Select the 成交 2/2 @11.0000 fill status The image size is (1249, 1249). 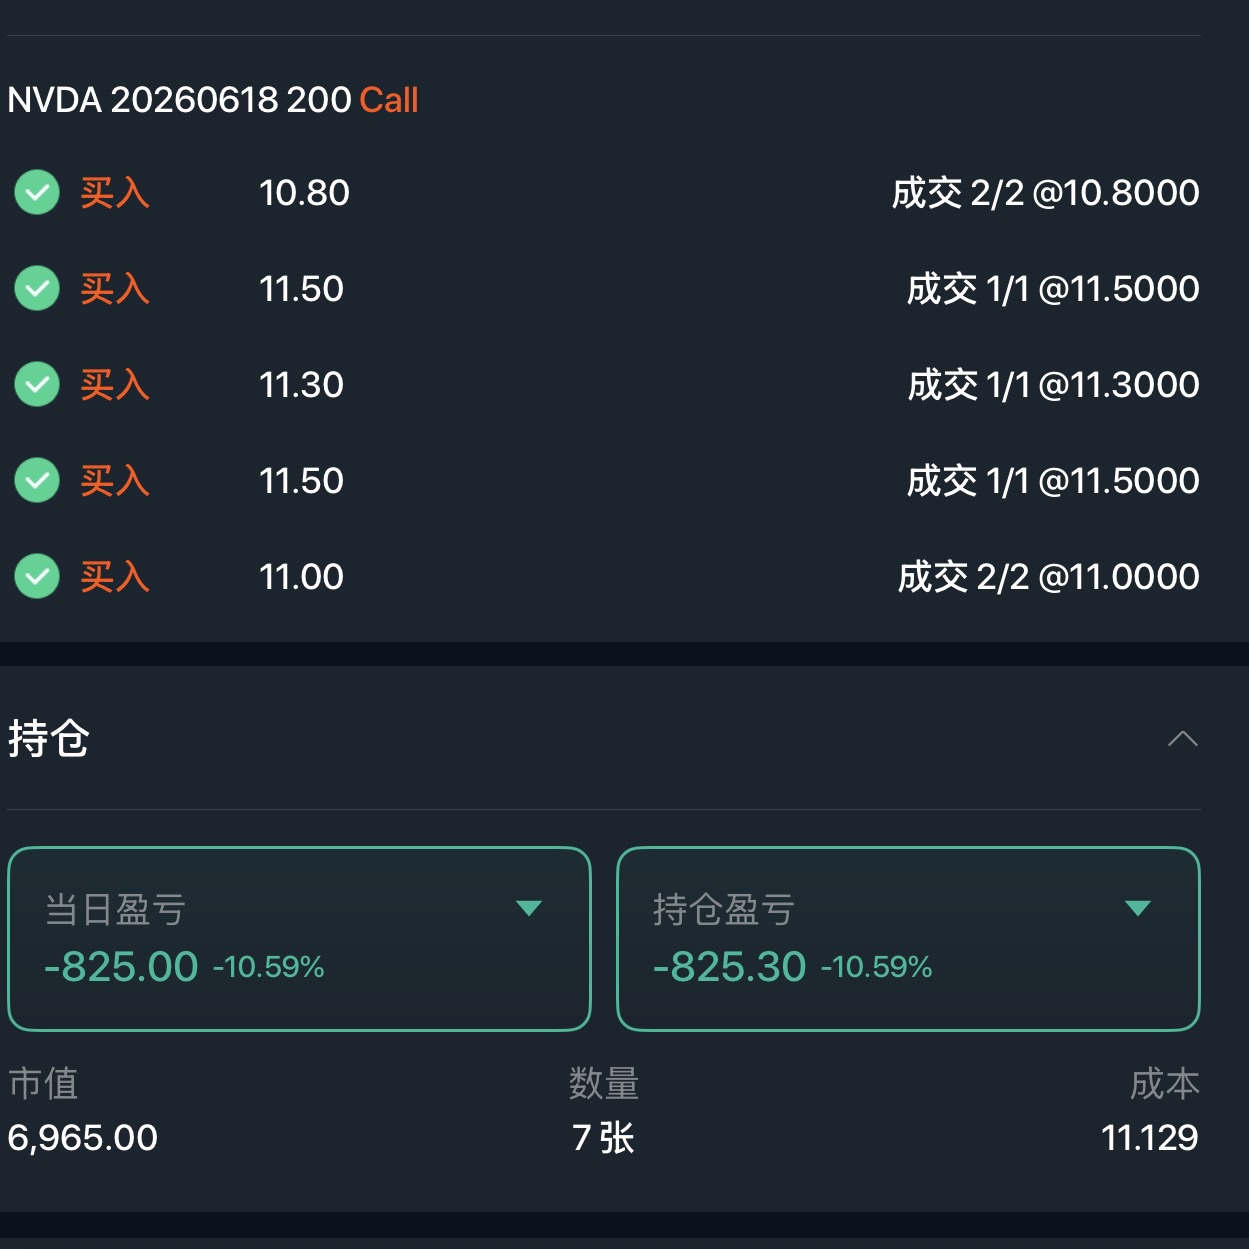(1048, 577)
